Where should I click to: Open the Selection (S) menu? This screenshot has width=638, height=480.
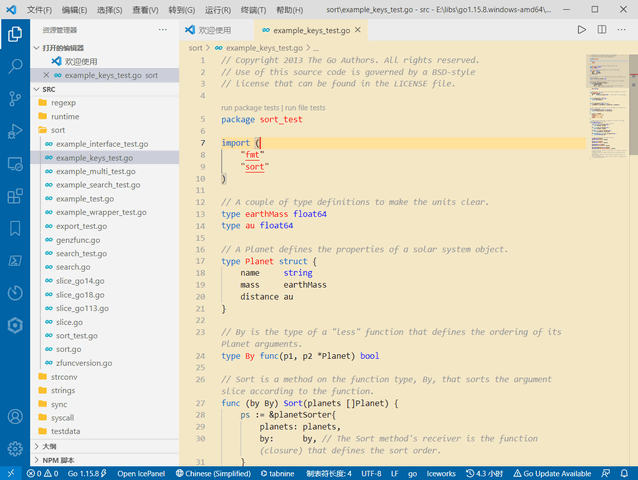click(109, 10)
